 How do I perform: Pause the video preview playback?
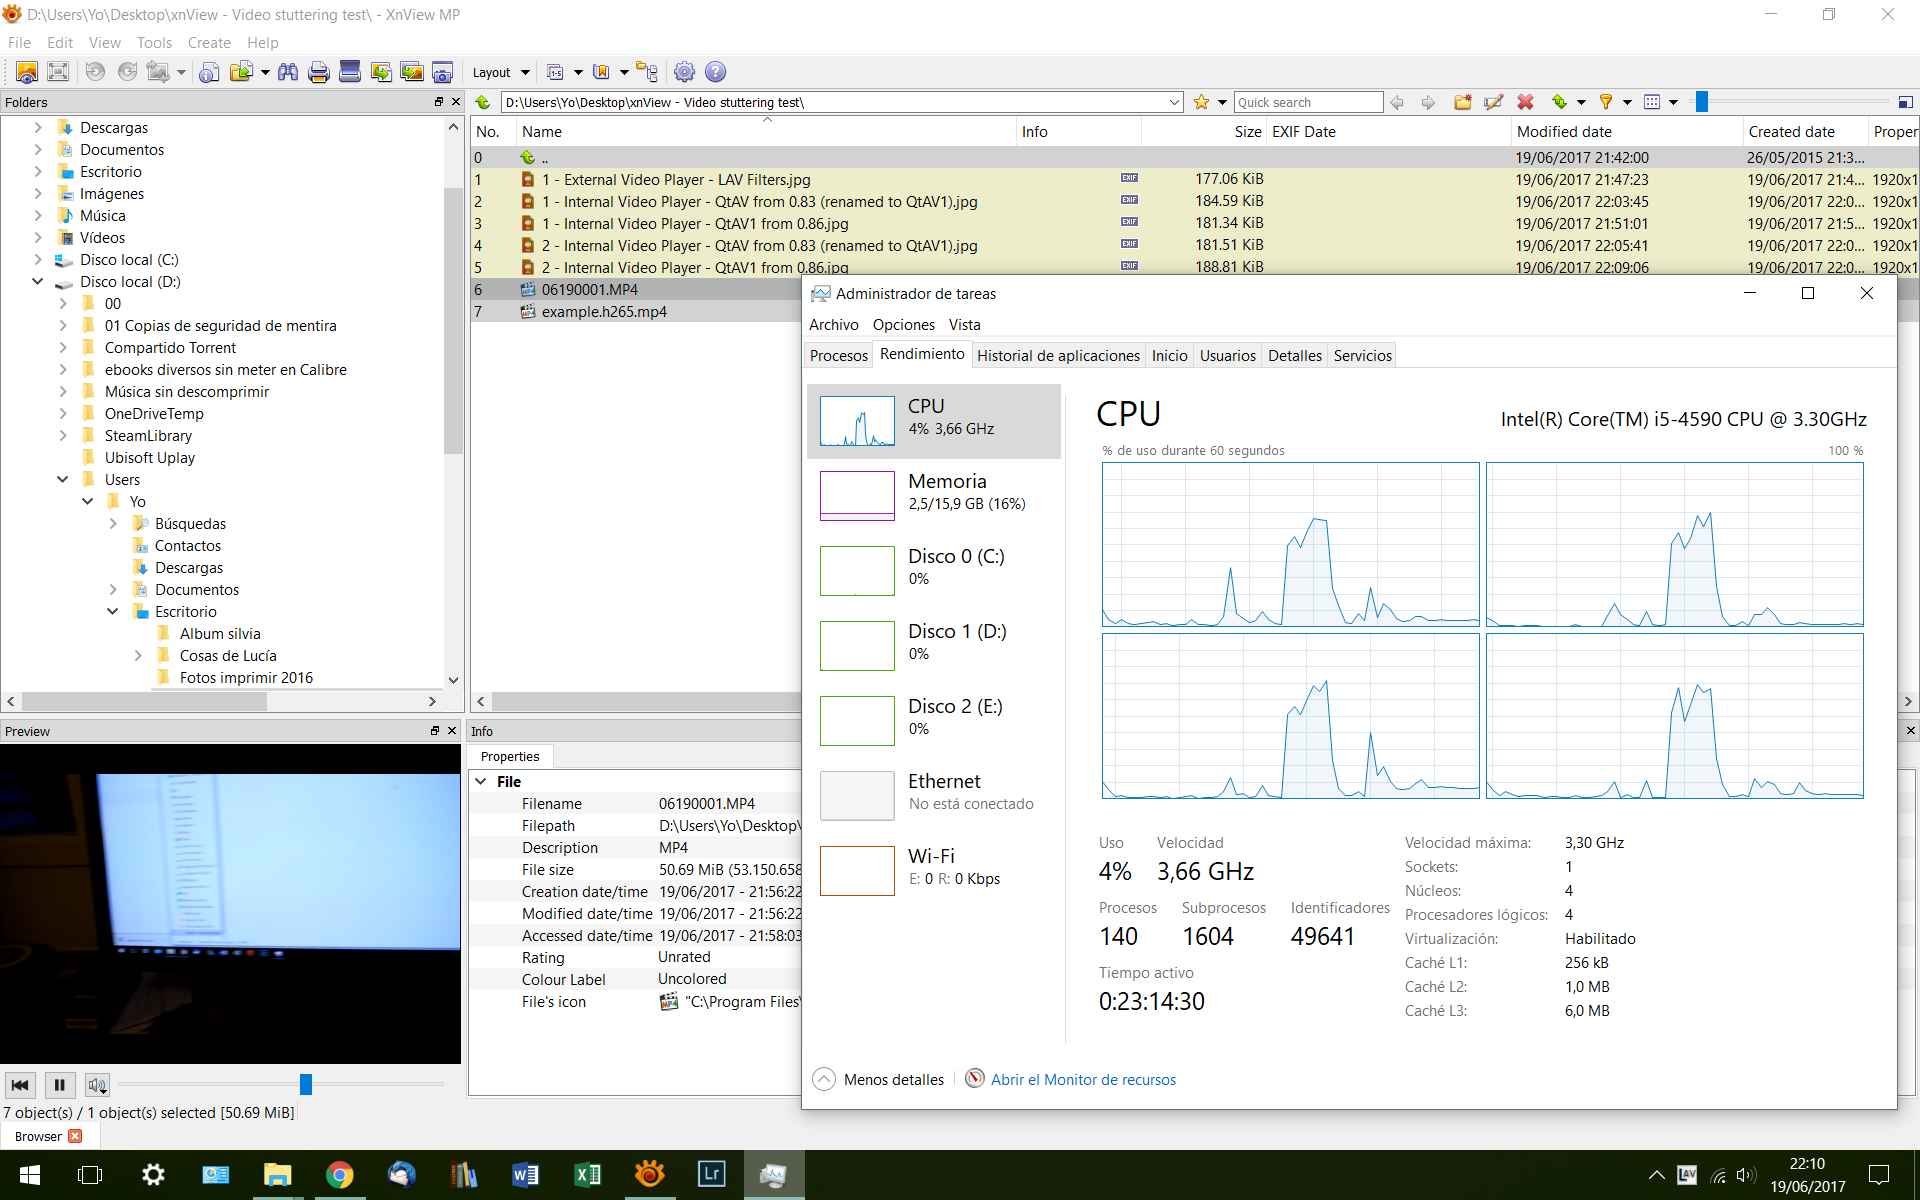coord(59,1085)
